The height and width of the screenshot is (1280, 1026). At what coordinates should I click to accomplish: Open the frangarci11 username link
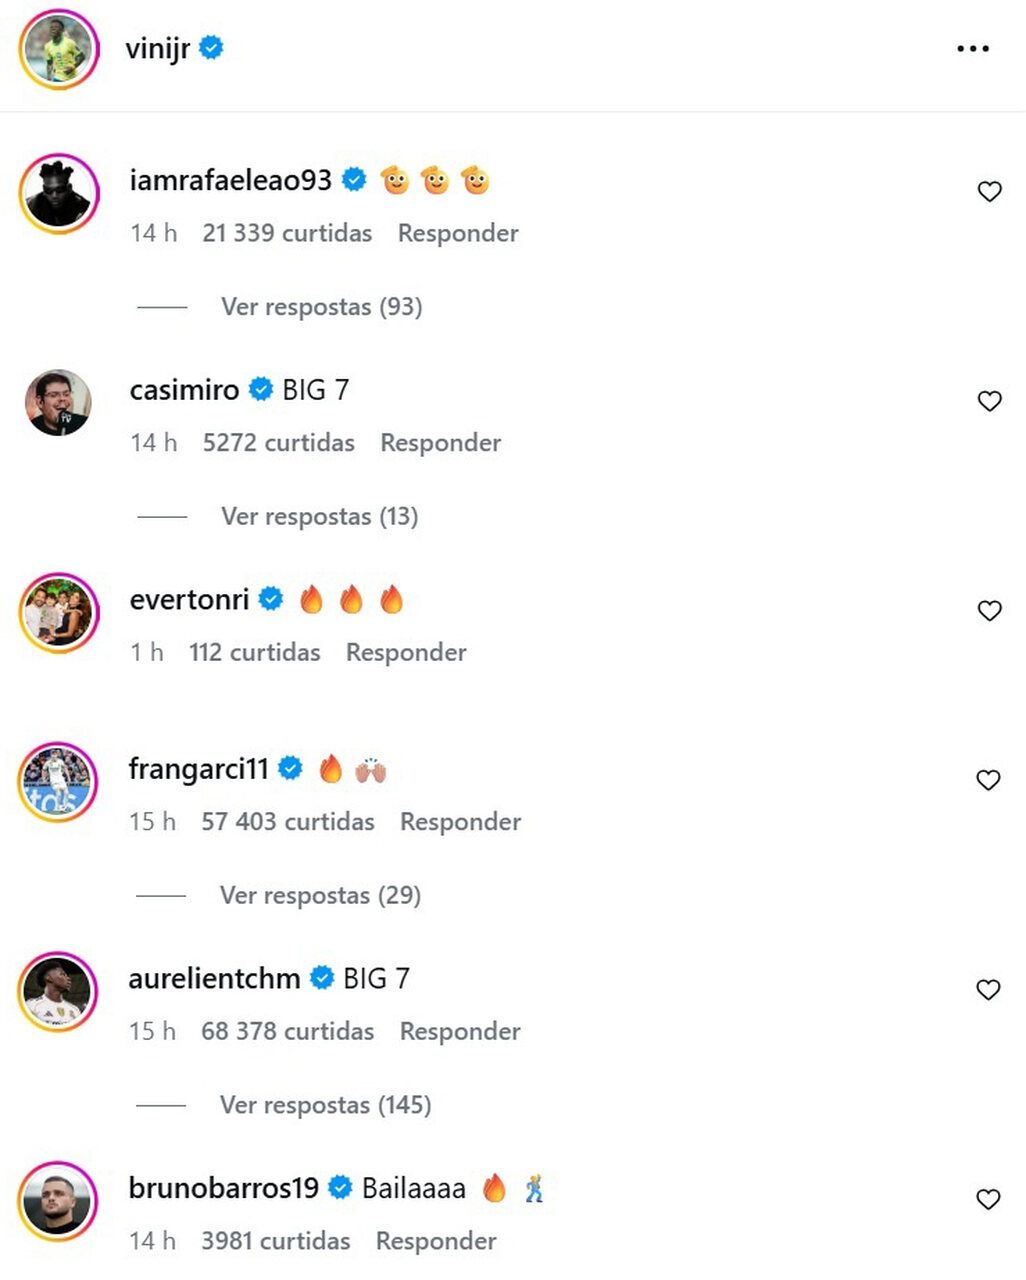tap(199, 768)
